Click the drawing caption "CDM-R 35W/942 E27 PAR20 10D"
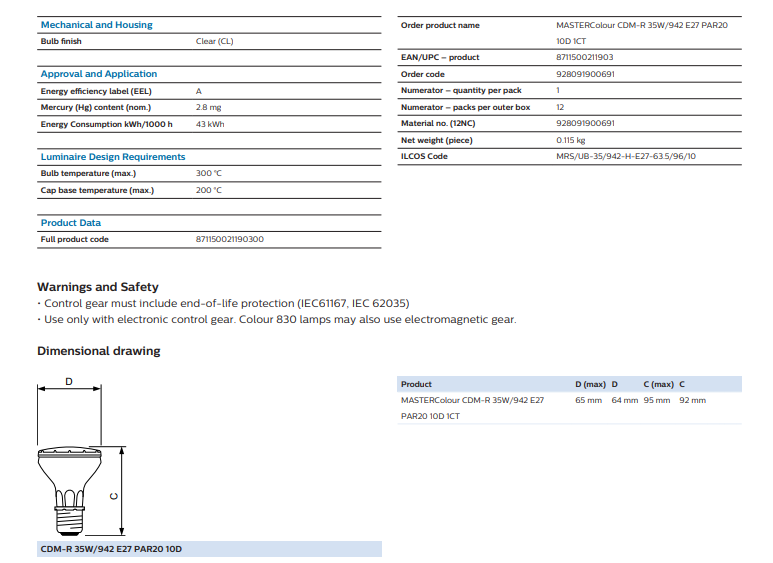Image resolution: width=773 pixels, height=563 pixels. (x=110, y=549)
